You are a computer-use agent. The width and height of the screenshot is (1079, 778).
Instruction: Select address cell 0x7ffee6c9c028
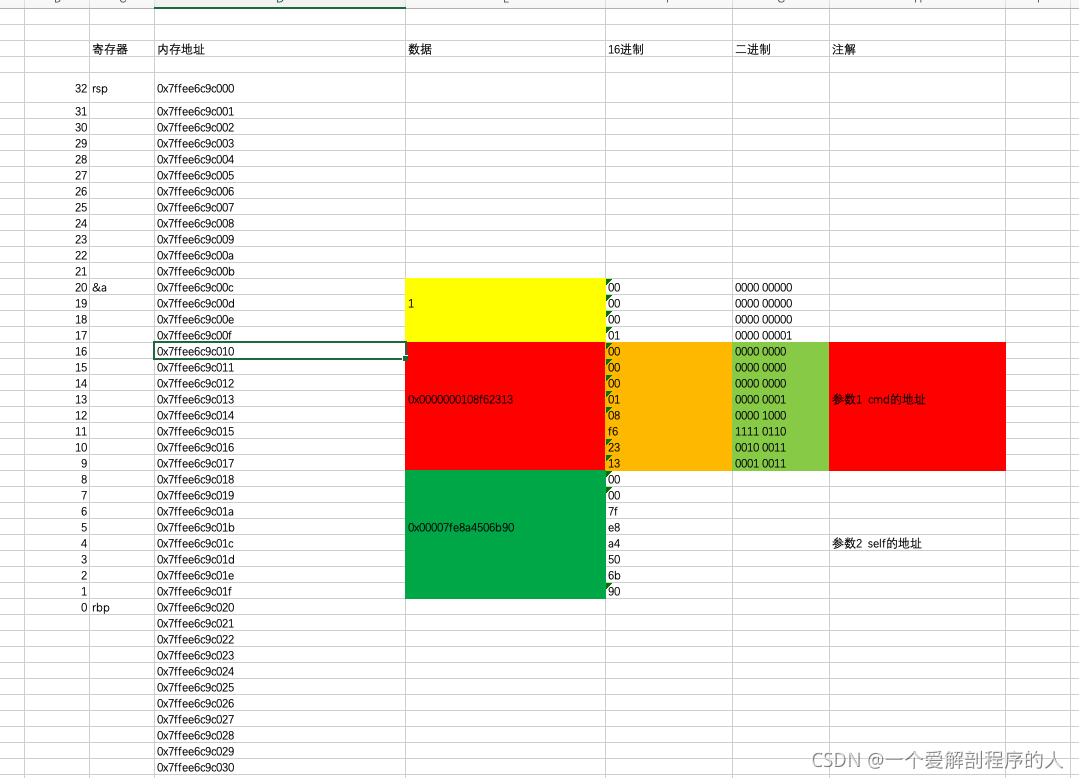tap(280, 735)
